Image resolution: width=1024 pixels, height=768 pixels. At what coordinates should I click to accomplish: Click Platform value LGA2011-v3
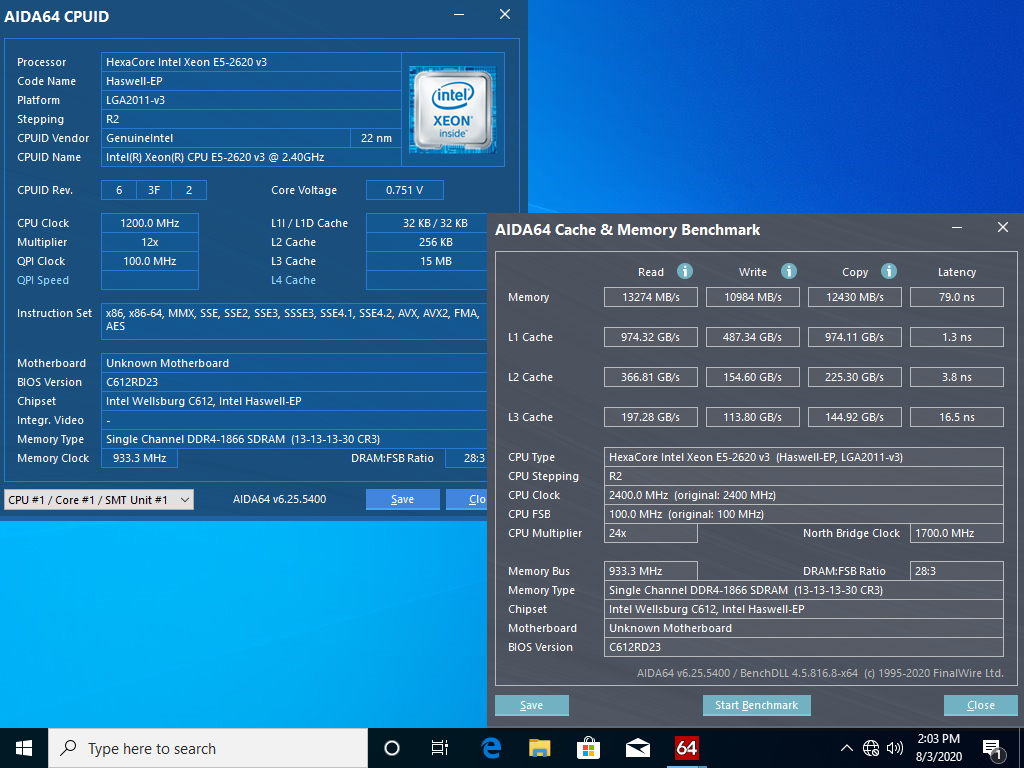(x=251, y=100)
